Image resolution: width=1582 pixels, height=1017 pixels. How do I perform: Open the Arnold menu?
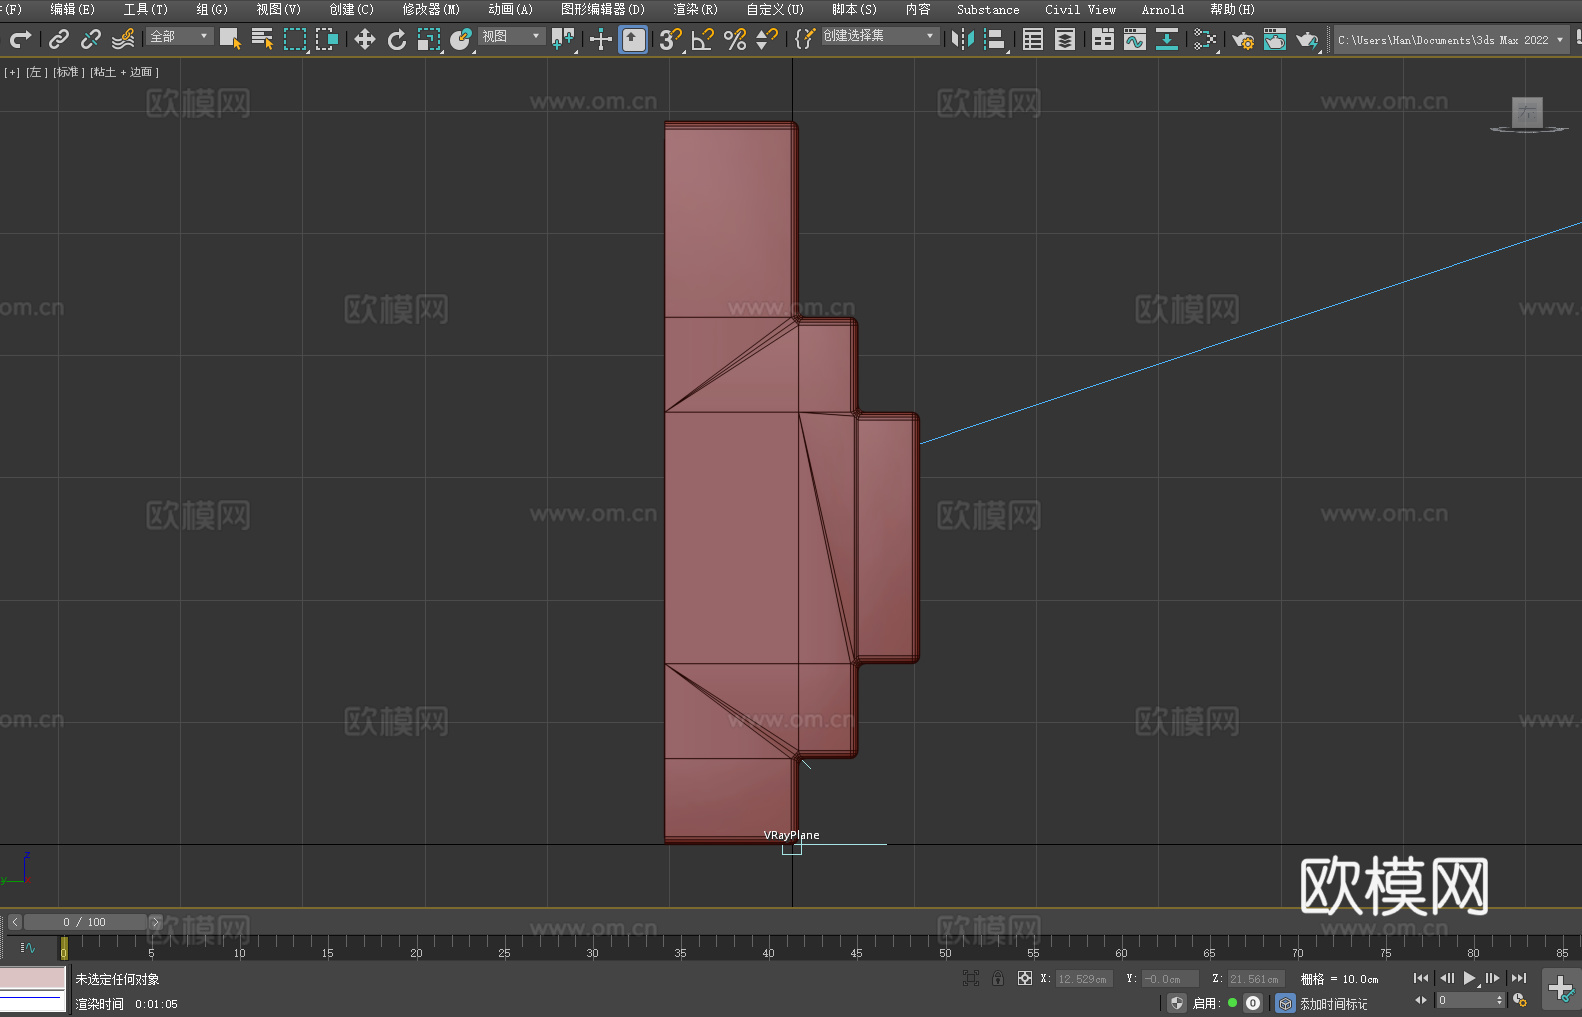1162,9
